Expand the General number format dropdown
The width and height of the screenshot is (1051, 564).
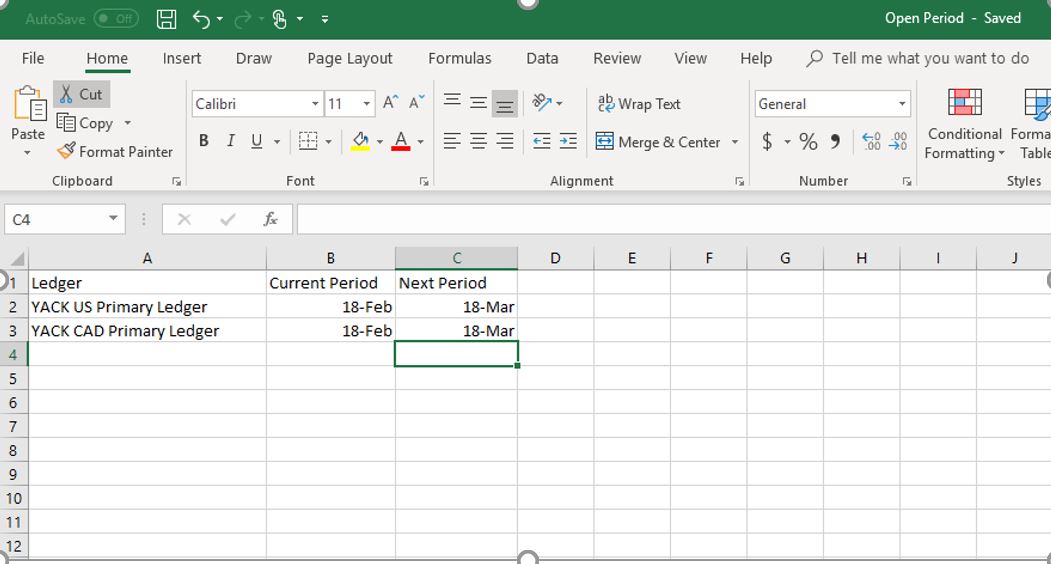(x=902, y=104)
